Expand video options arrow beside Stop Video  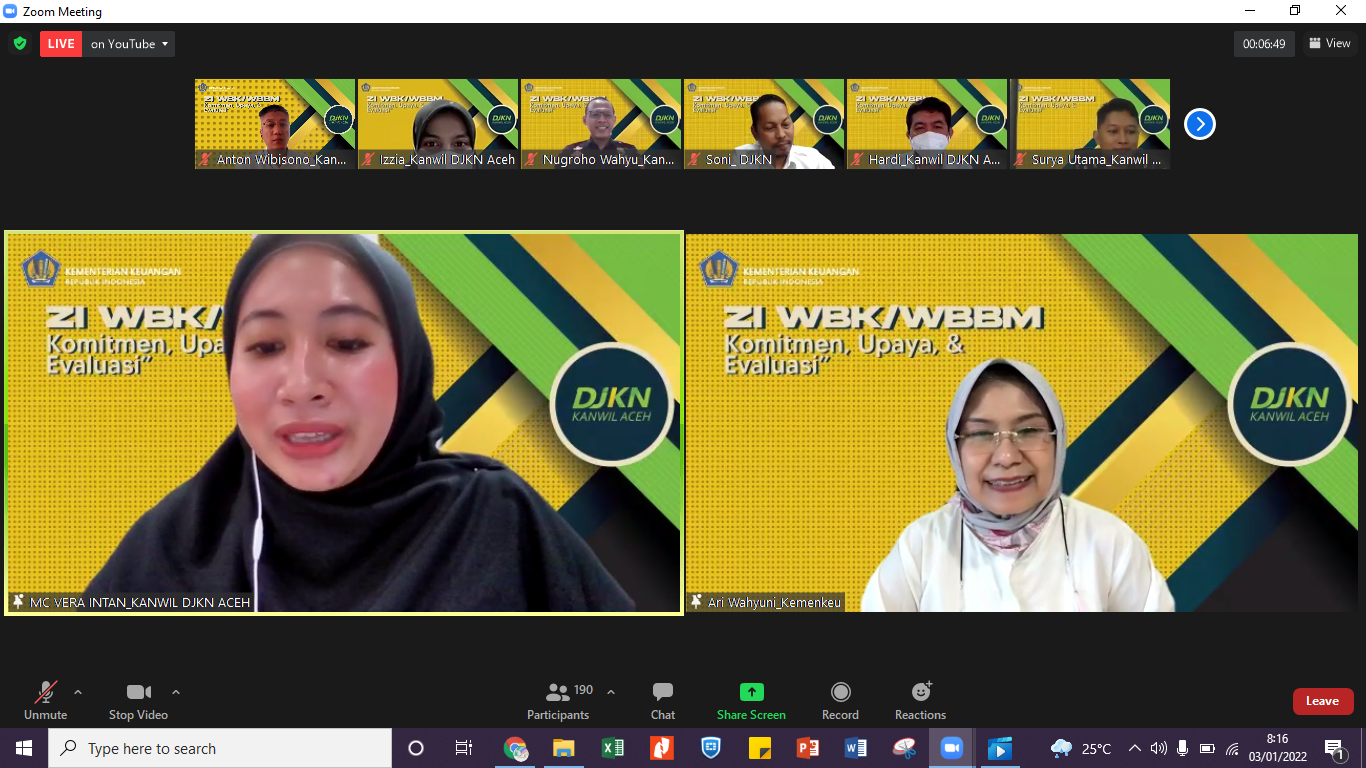(176, 692)
